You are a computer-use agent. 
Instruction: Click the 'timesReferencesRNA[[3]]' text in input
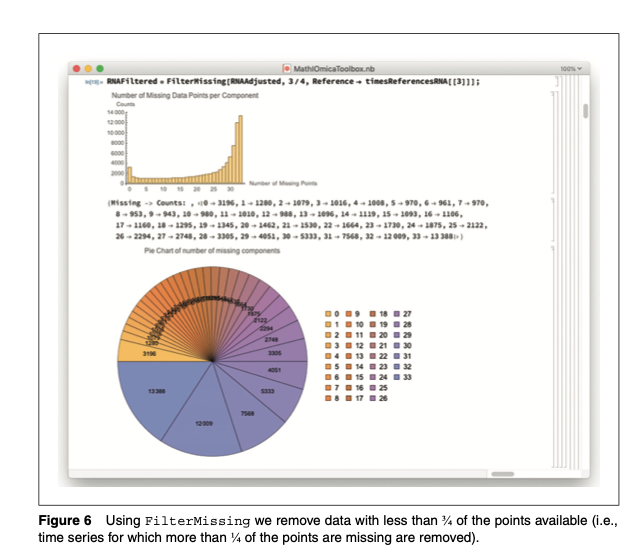click(419, 82)
